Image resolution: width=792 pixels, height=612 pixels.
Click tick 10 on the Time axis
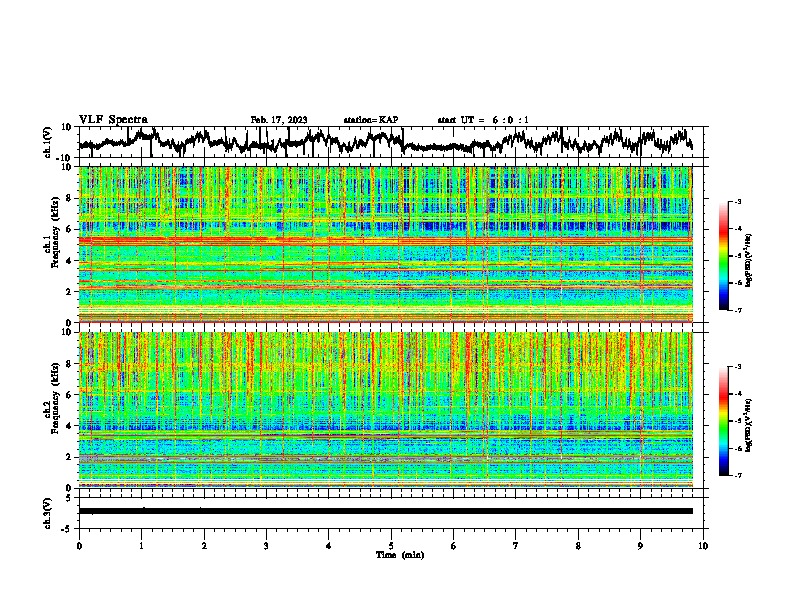coord(703,546)
